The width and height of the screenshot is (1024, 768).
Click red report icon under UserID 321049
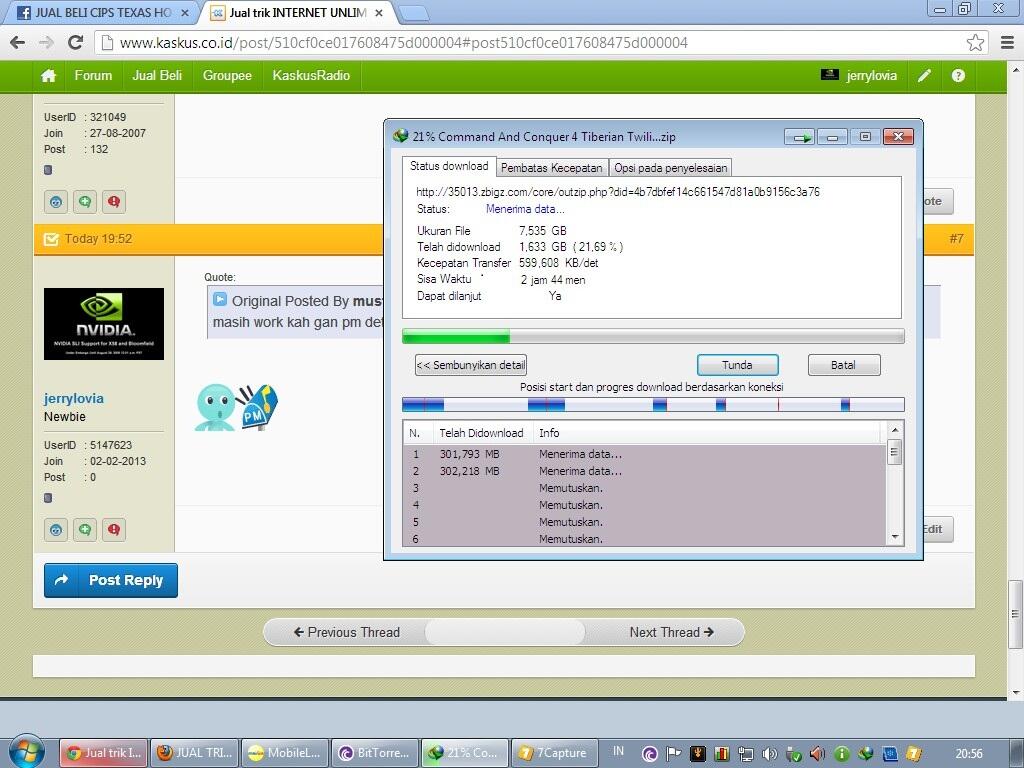(114, 202)
